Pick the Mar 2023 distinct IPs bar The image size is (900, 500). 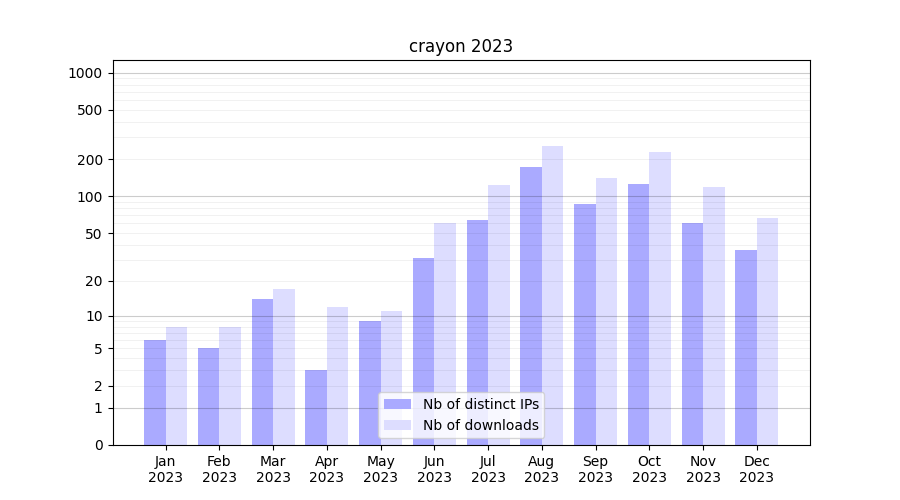[x=262, y=372]
